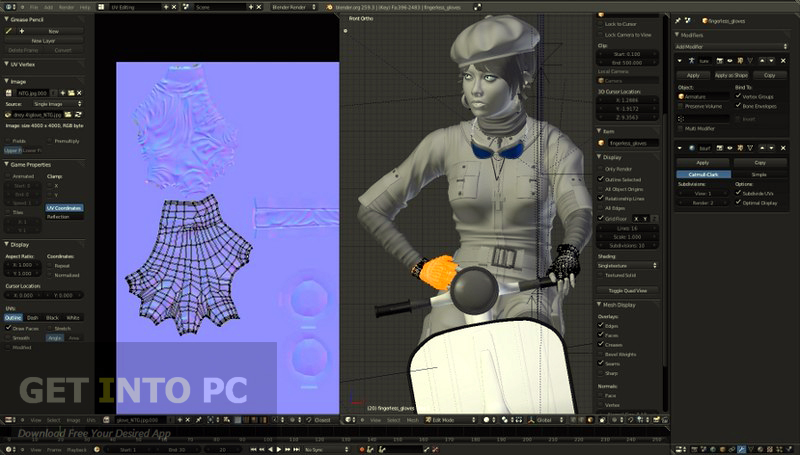Image resolution: width=800 pixels, height=455 pixels.
Task: Delete the Subsurf modifier with X
Action: 783,148
